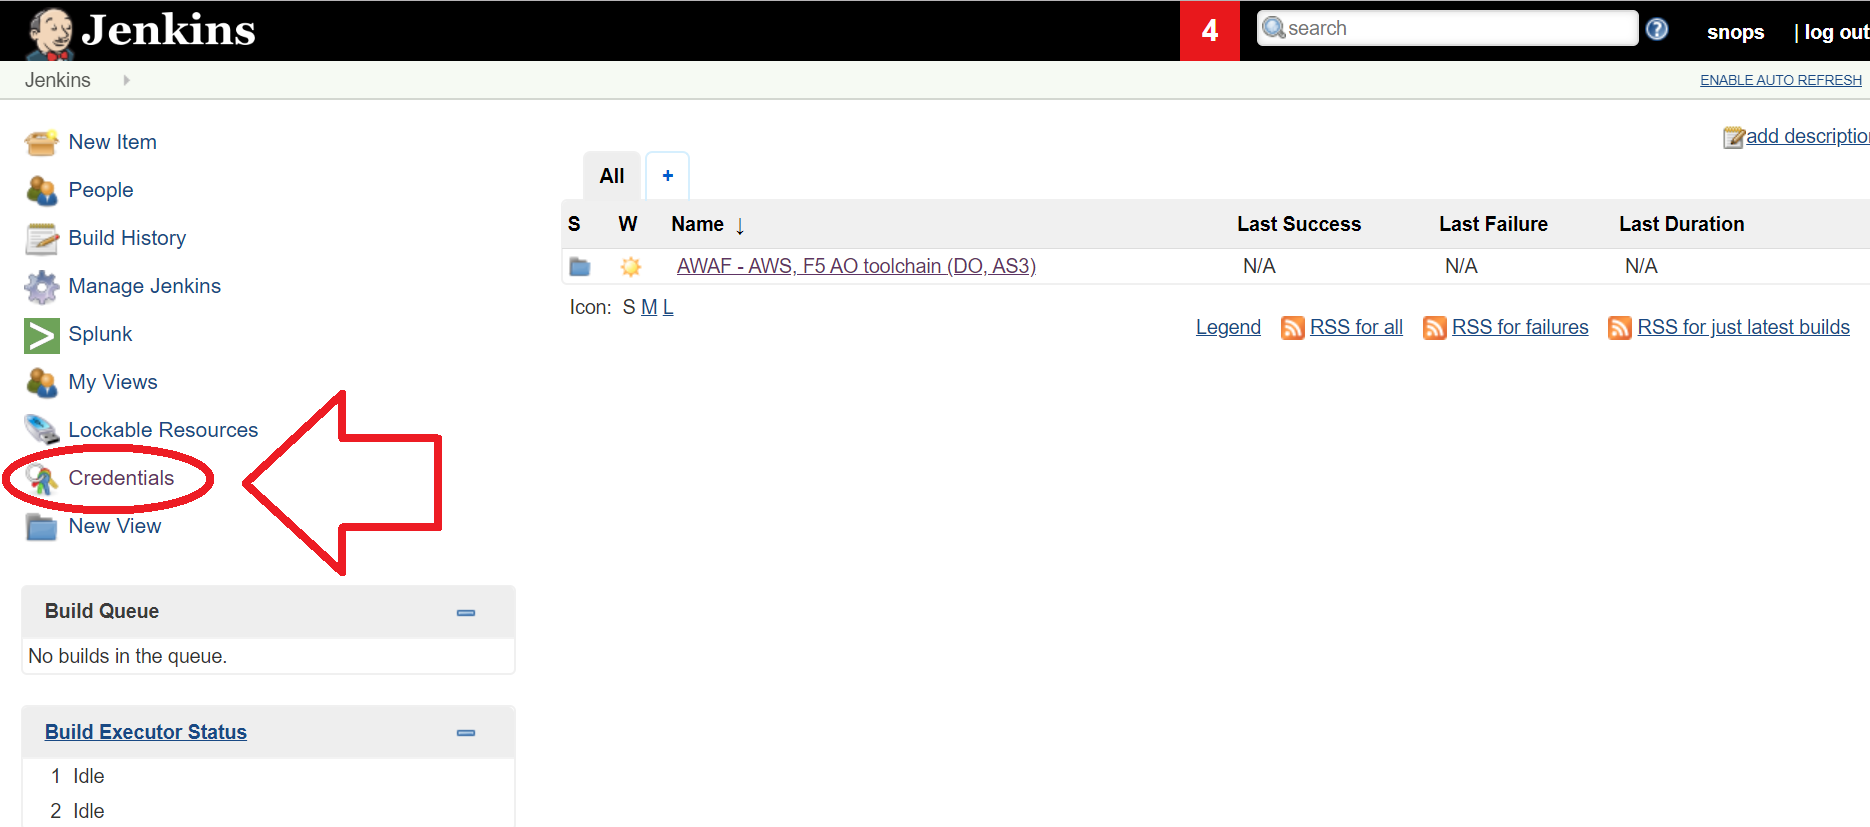This screenshot has width=1870, height=827.
Task: Click the search help question mark icon
Action: pyautogui.click(x=1657, y=29)
